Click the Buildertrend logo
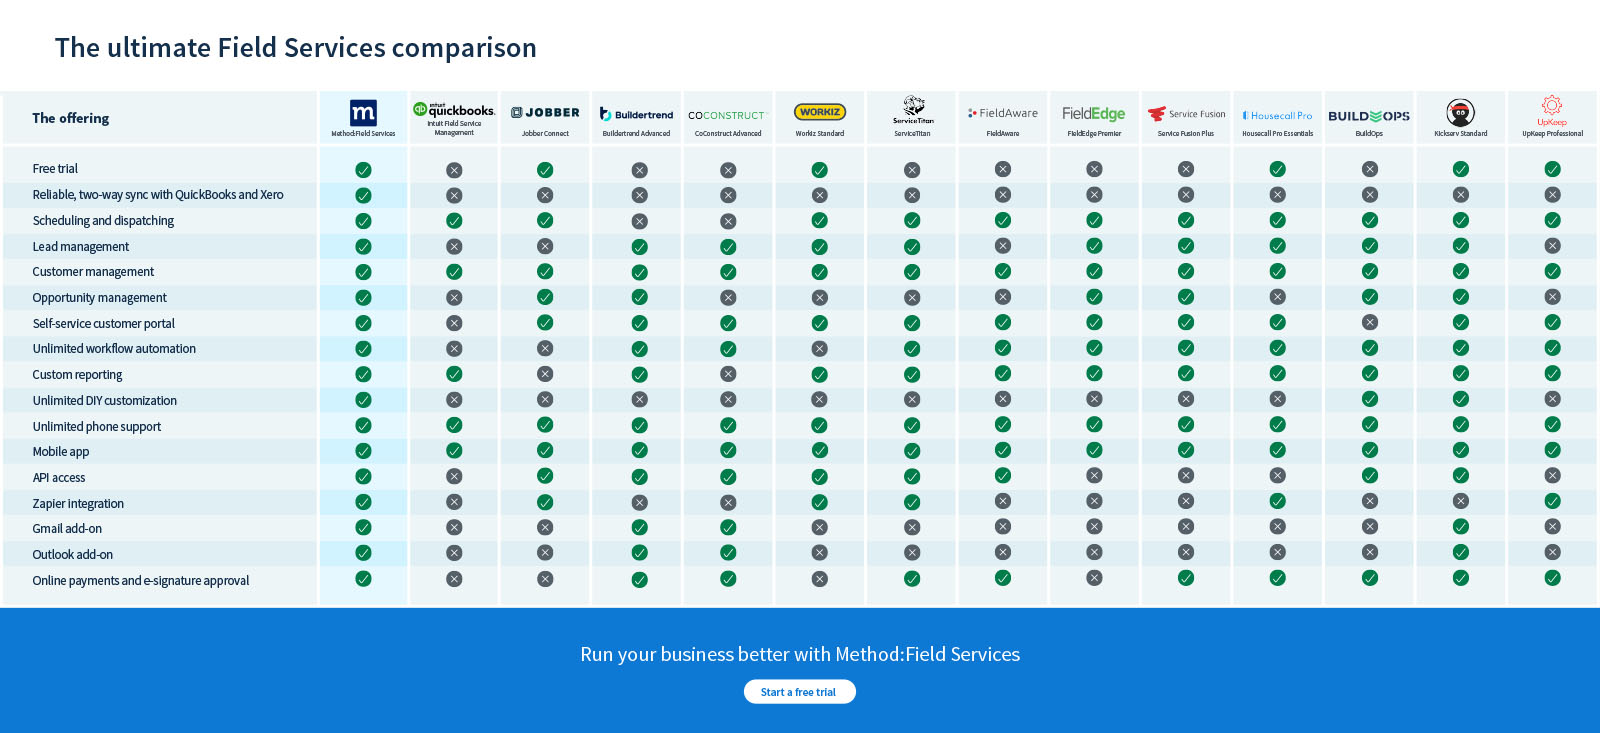The height and width of the screenshot is (733, 1600). coord(636,114)
